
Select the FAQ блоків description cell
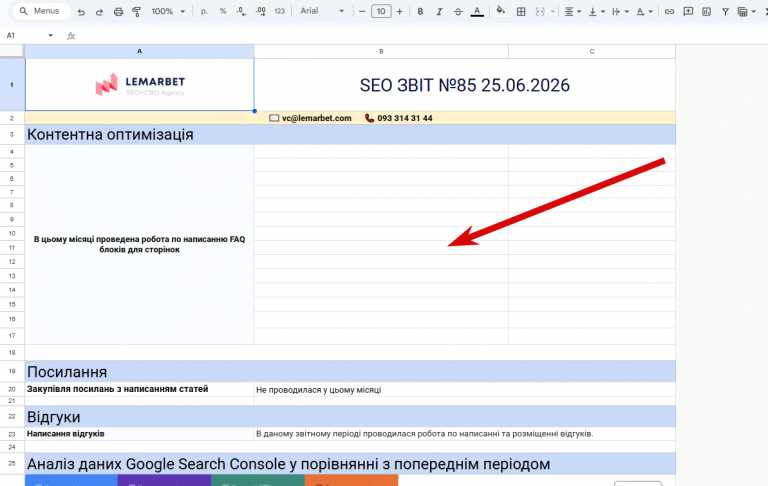point(140,244)
